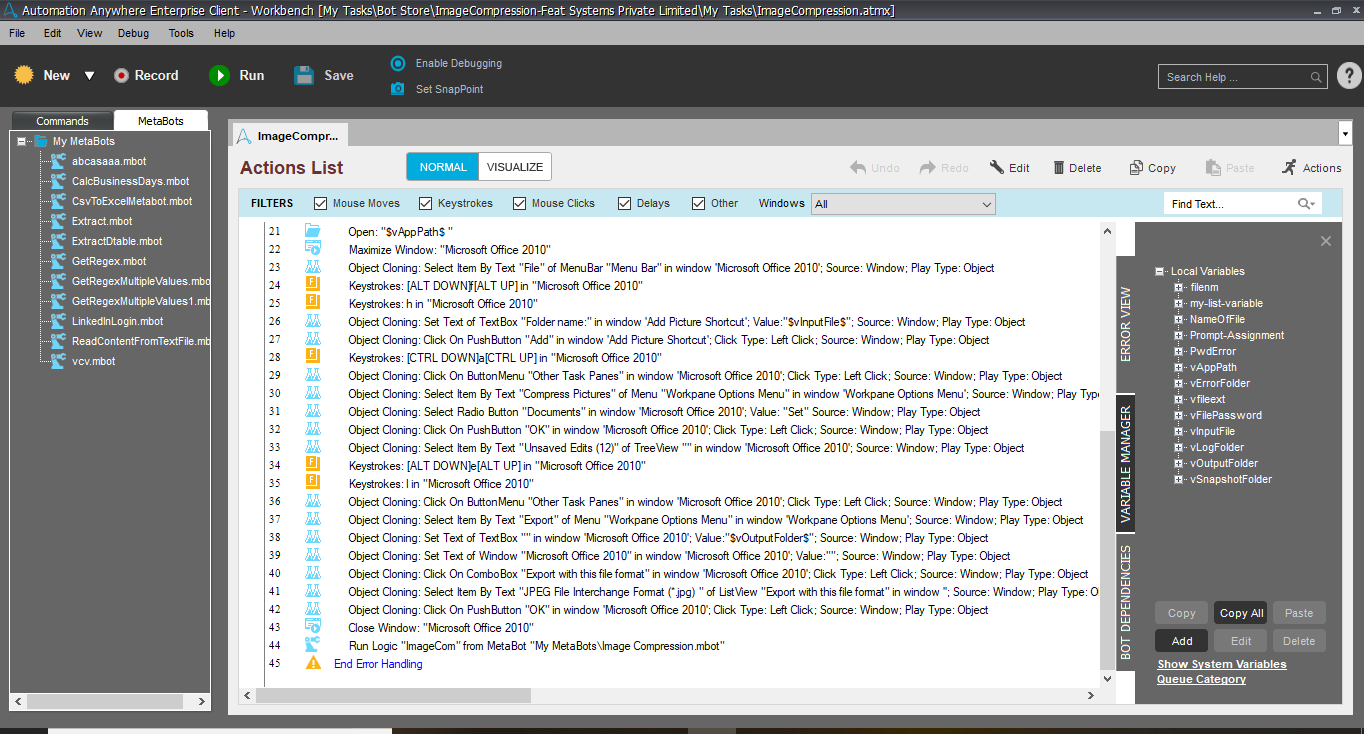Open the Actions running-man icon
Image resolution: width=1364 pixels, height=734 pixels.
[1289, 167]
